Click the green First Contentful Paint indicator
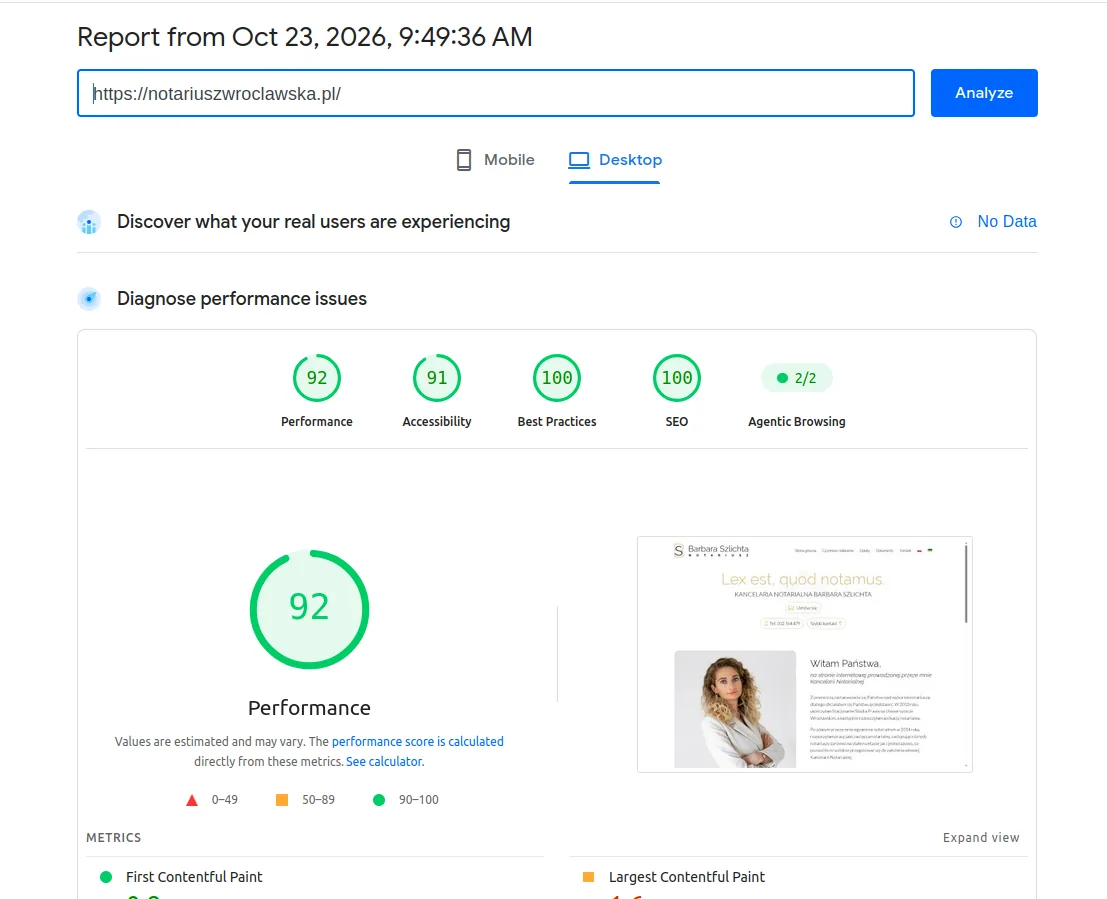This screenshot has width=1107, height=899. coord(106,877)
